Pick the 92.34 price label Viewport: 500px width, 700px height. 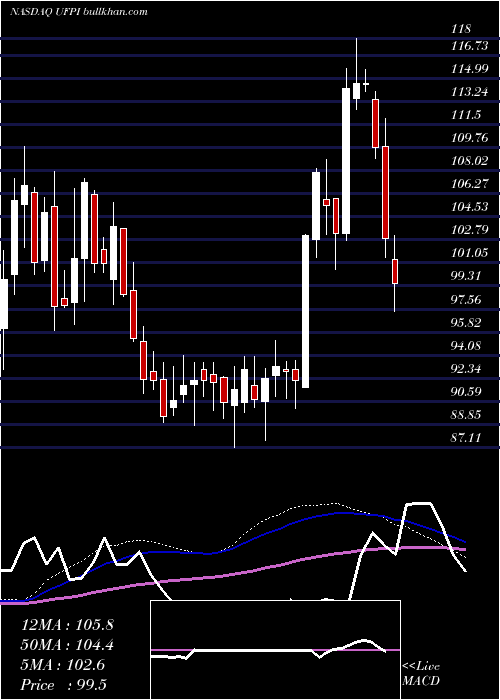(466, 368)
